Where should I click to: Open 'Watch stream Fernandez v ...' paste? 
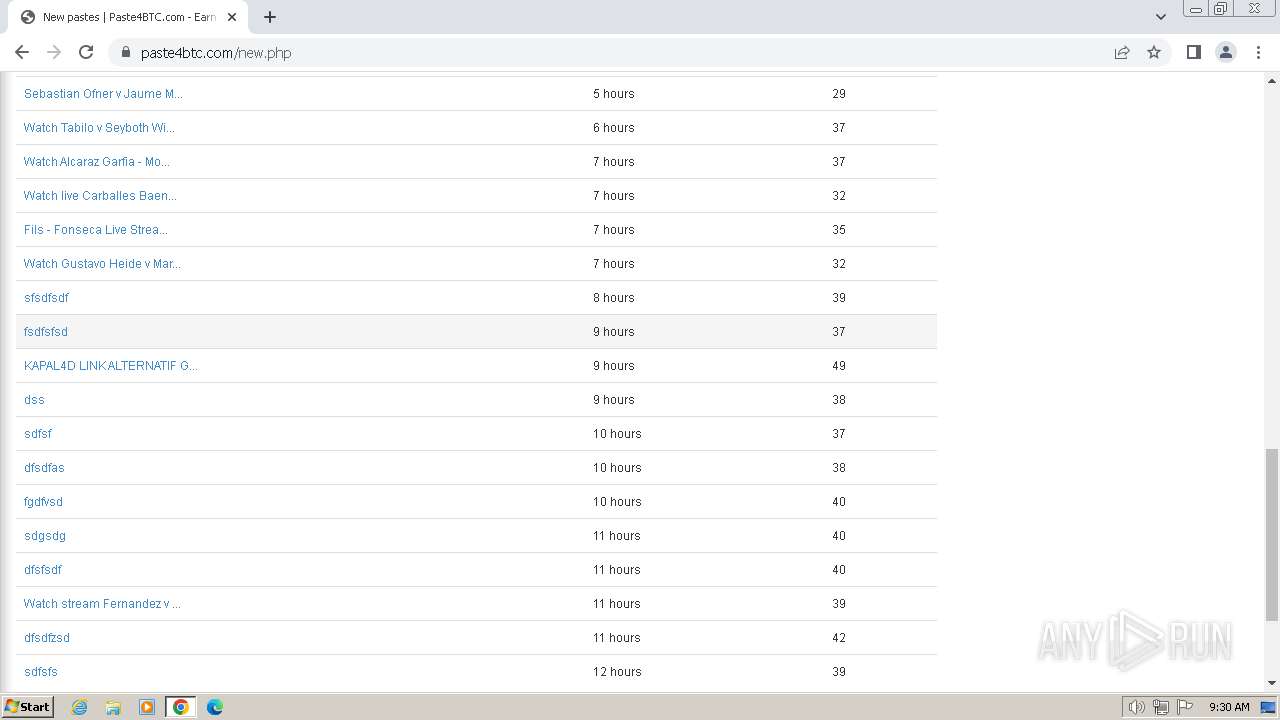point(102,604)
